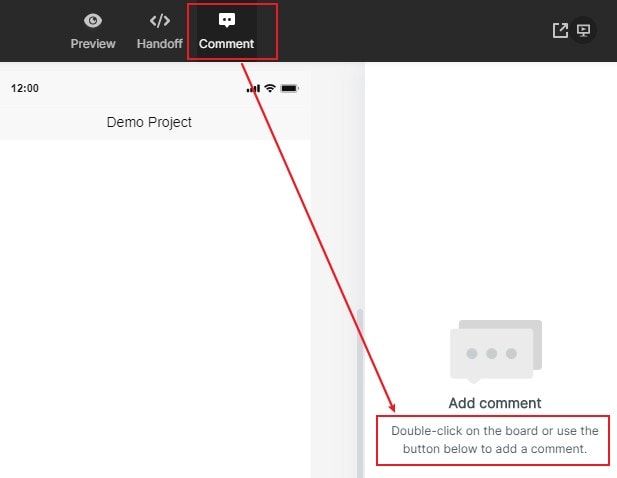This screenshot has width=617, height=478.
Task: Click the cellular signal icon
Action: [x=253, y=88]
